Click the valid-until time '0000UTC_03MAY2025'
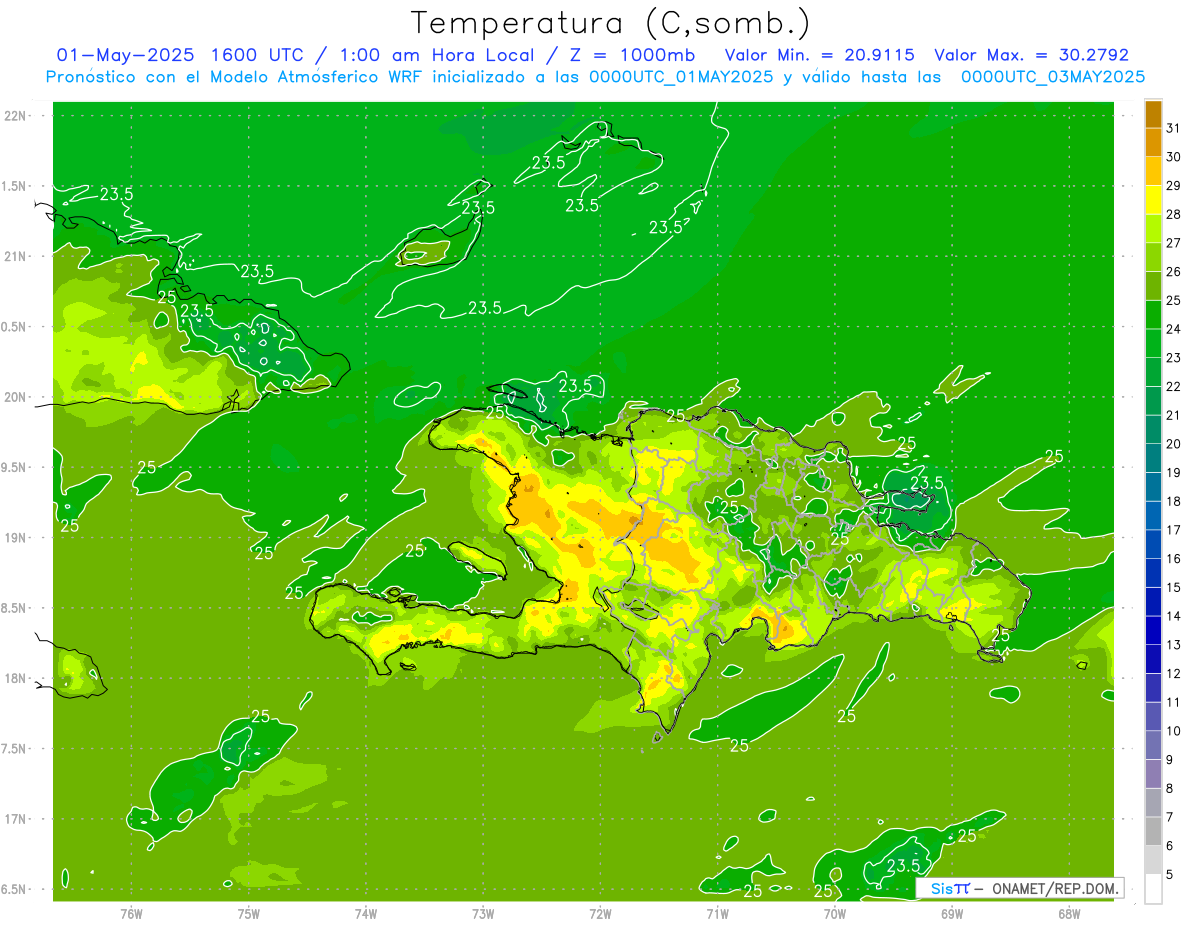This screenshot has height=927, width=1200. coord(1053,77)
